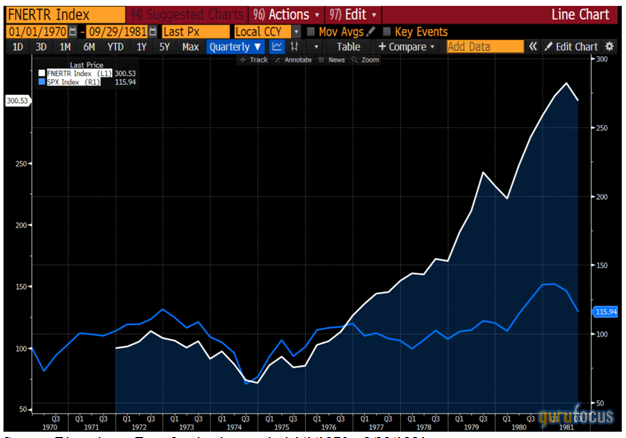Select the candlestick bar chart icon
626x438 pixels.
(x=295, y=47)
